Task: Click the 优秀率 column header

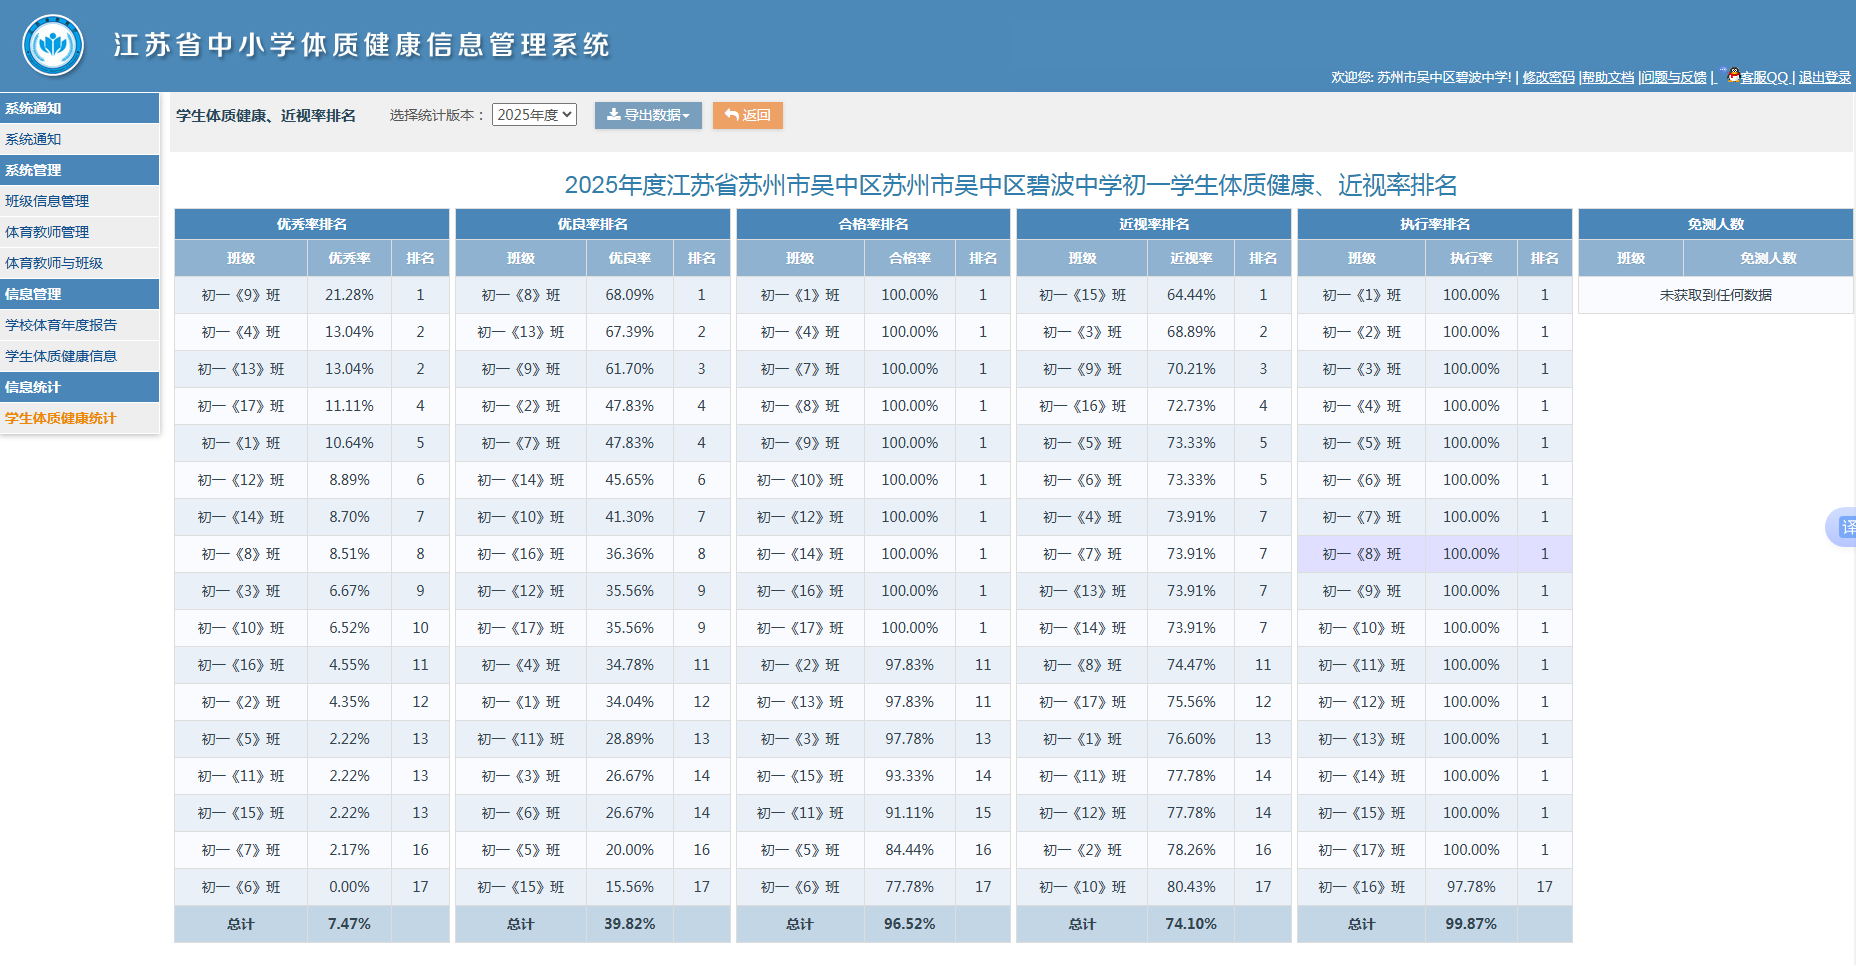Action: click(349, 258)
